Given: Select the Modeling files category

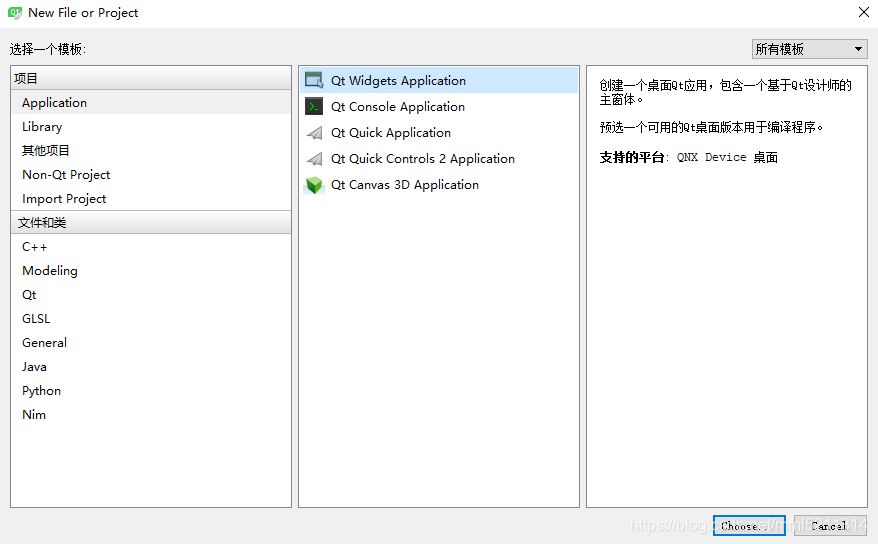Looking at the screenshot, I should (151, 271).
